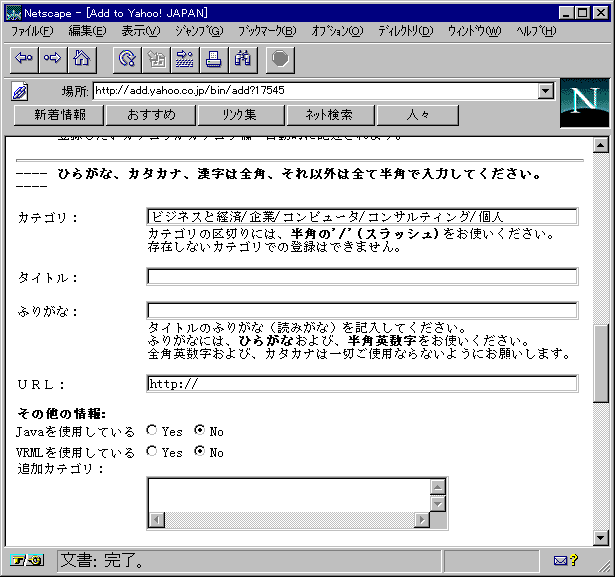Open the Netscape window system menu icon
The width and height of the screenshot is (615, 577).
pos(13,13)
